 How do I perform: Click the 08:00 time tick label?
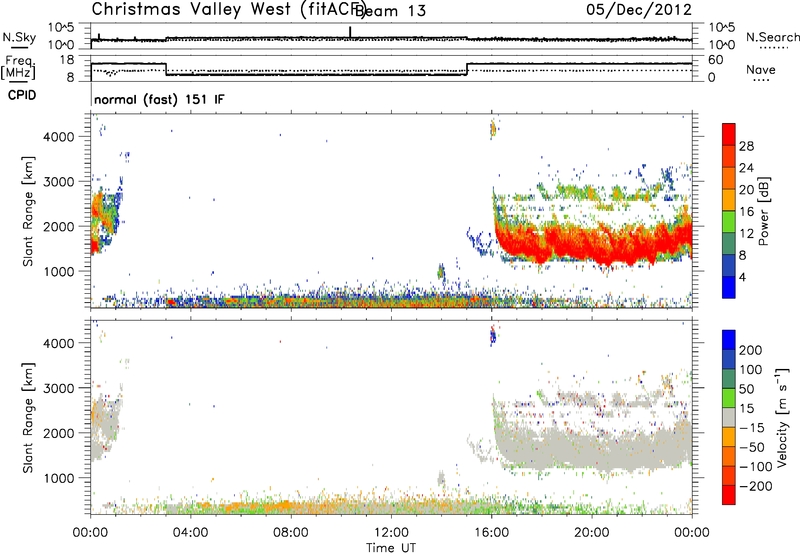click(x=291, y=533)
